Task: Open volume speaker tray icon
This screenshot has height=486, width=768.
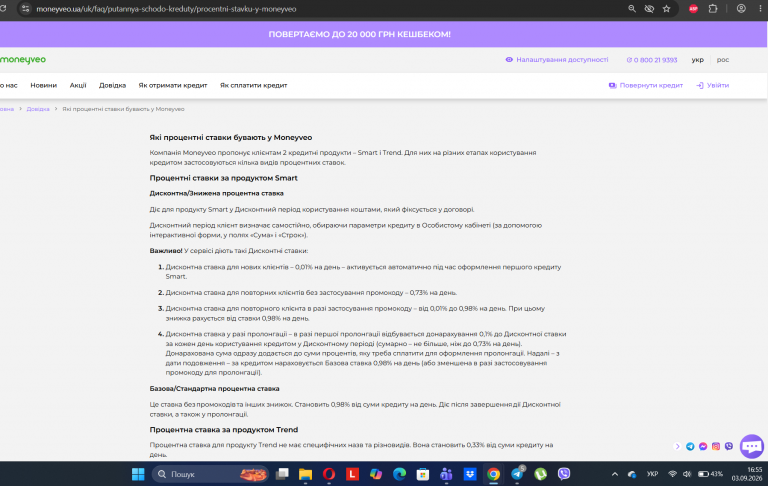Action: click(687, 474)
